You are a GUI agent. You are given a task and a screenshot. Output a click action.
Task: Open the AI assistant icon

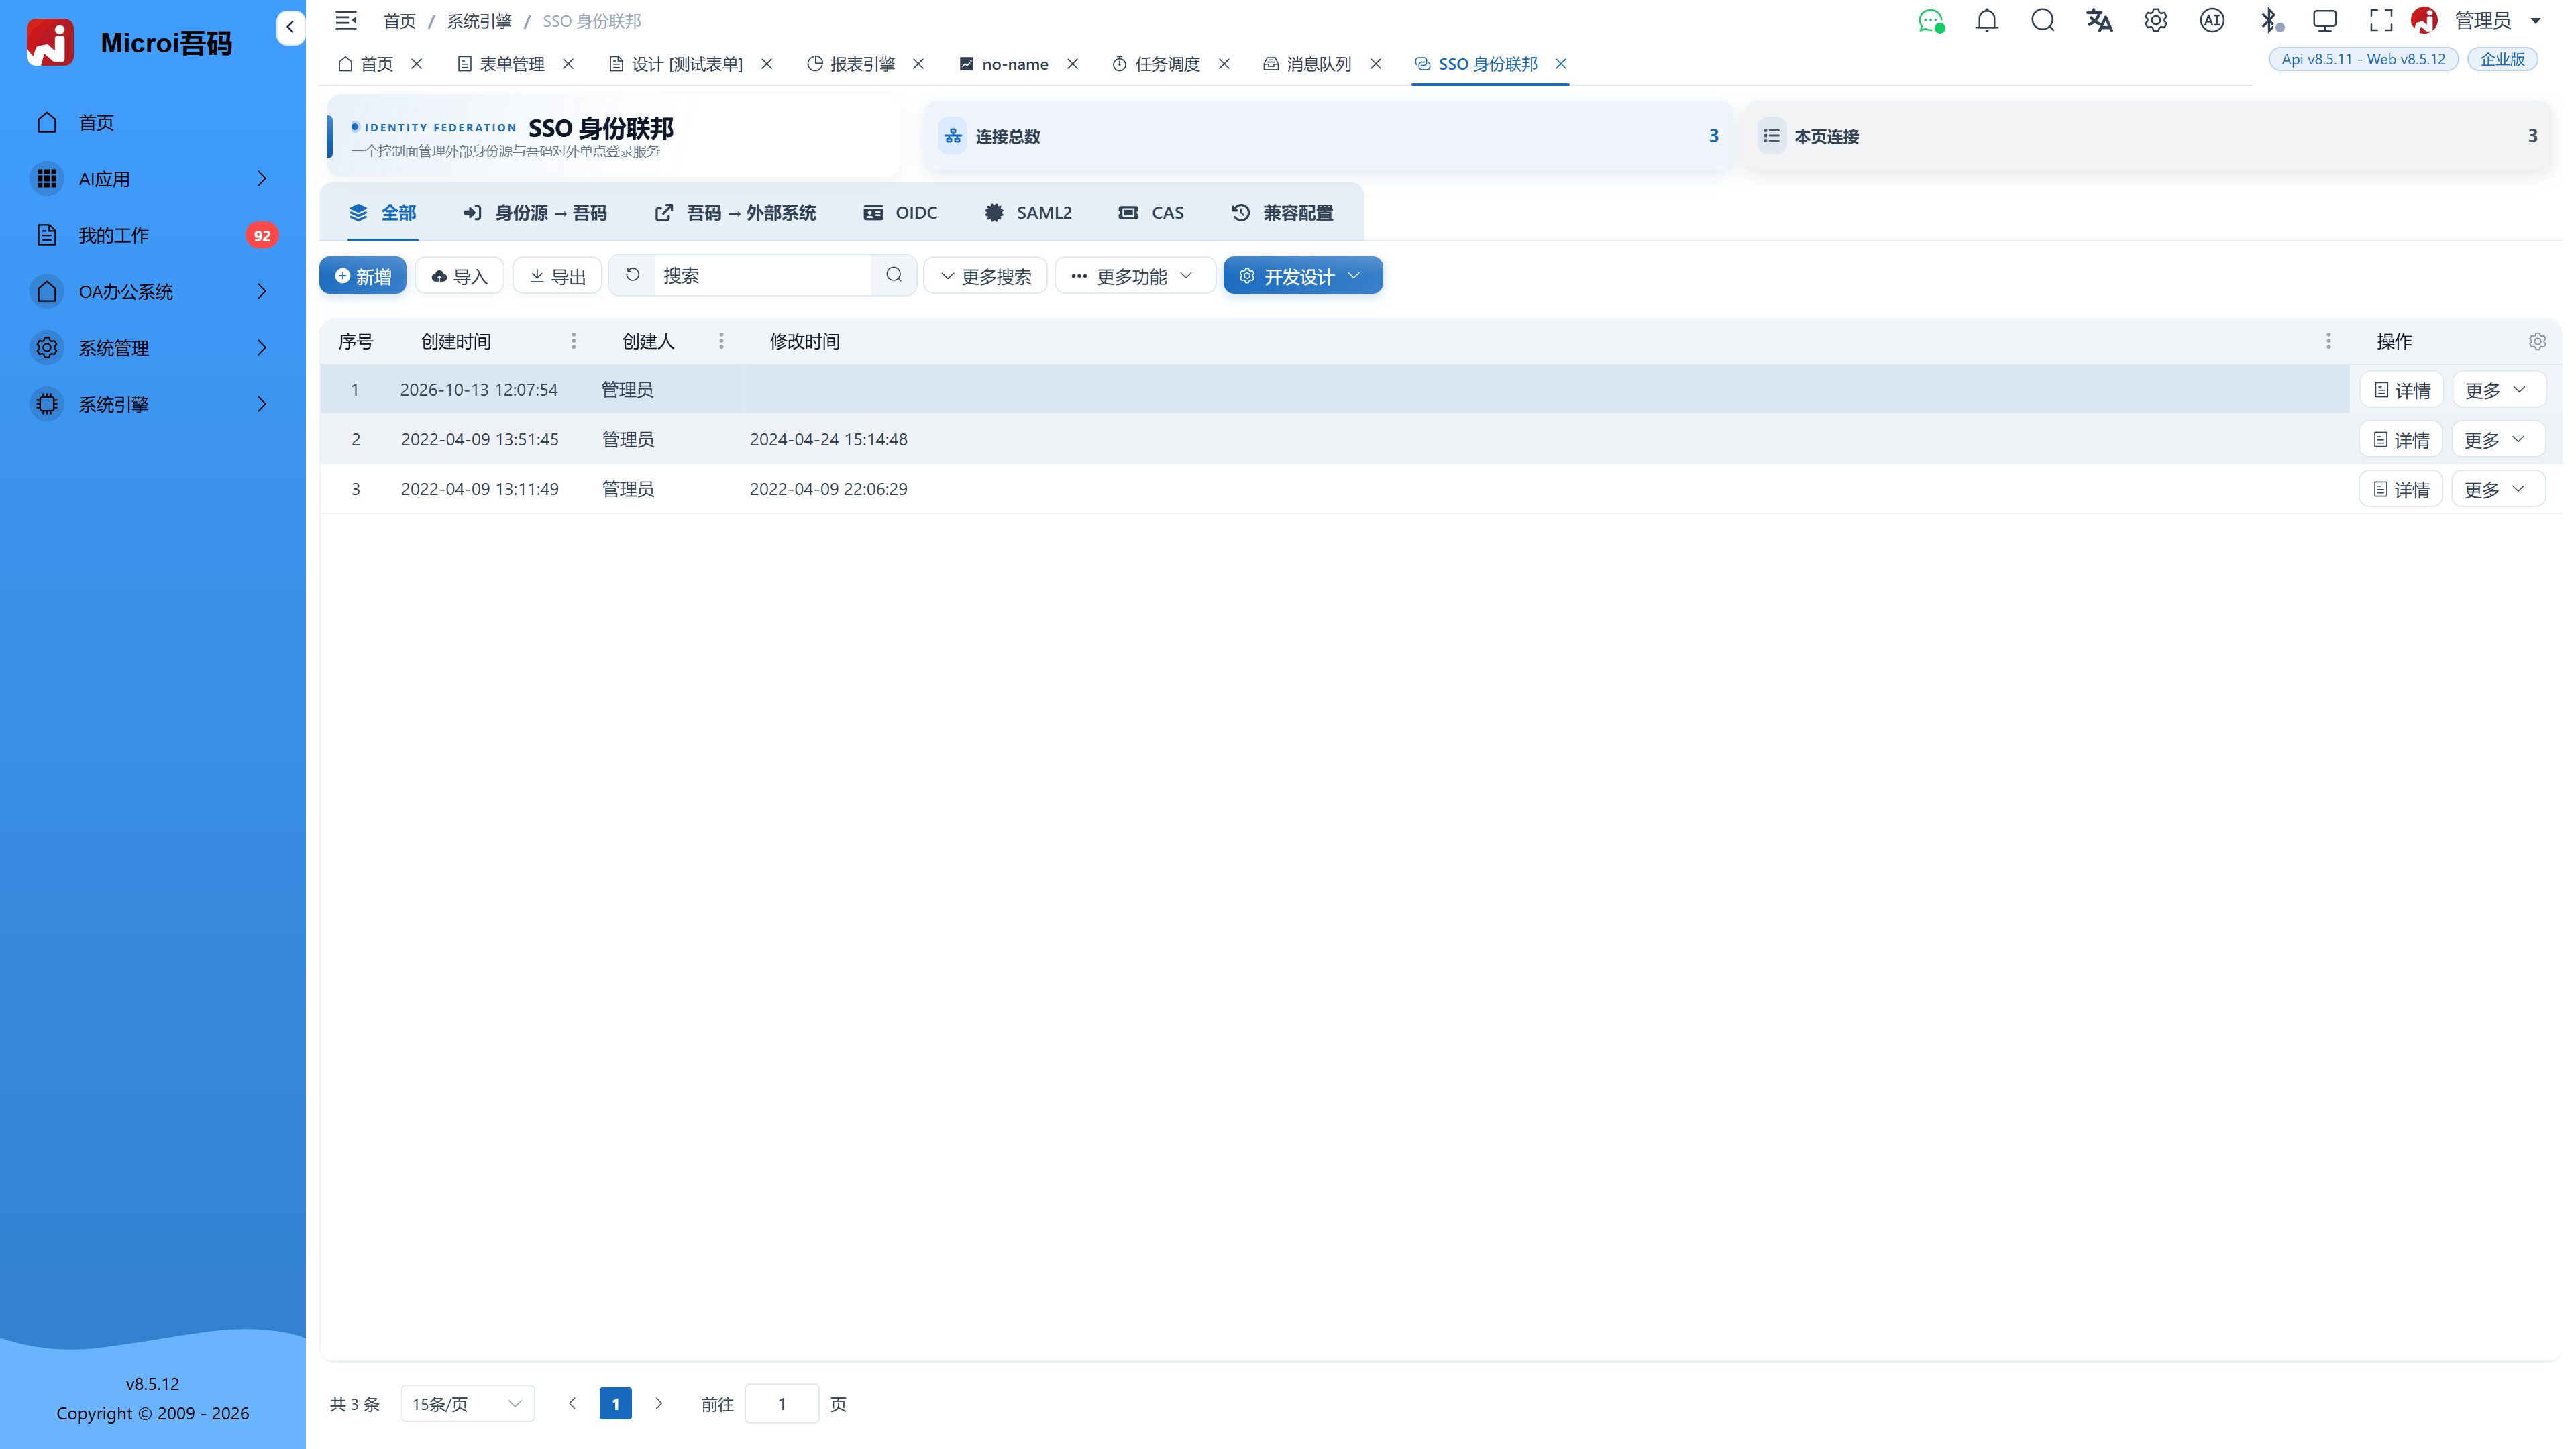(2212, 20)
